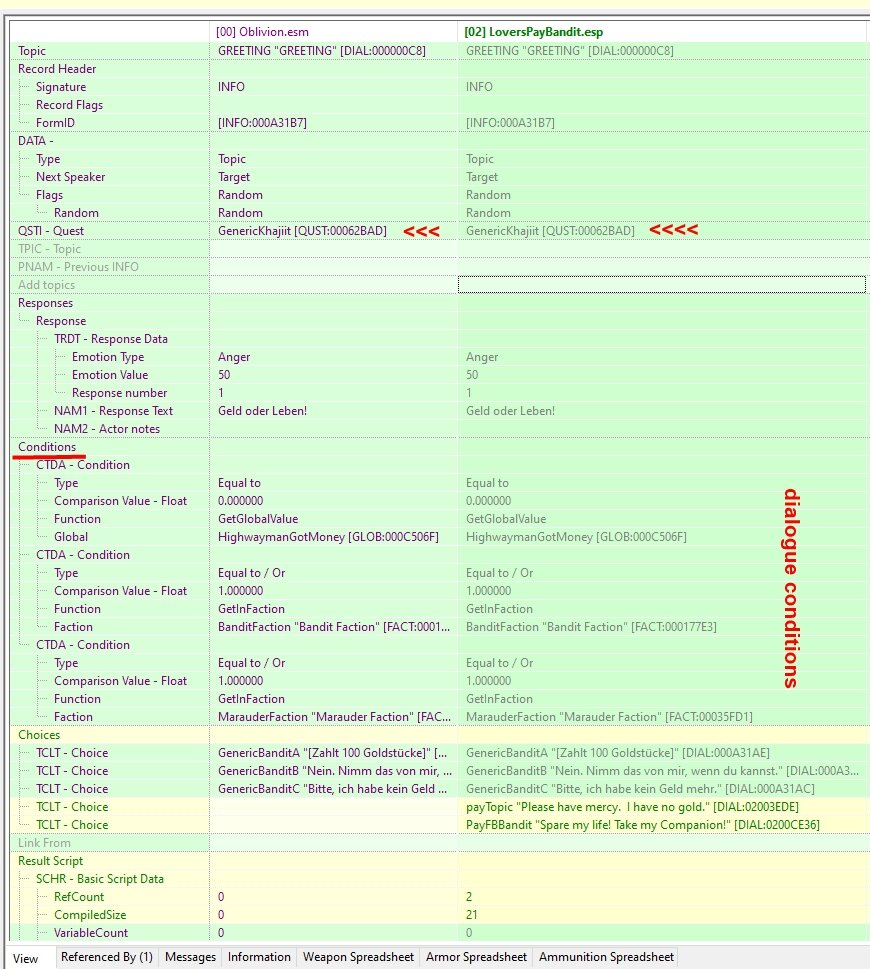The image size is (870, 969).
Task: Click LoversPayBandit.esp CompiledSize value 21
Action: [x=662, y=914]
